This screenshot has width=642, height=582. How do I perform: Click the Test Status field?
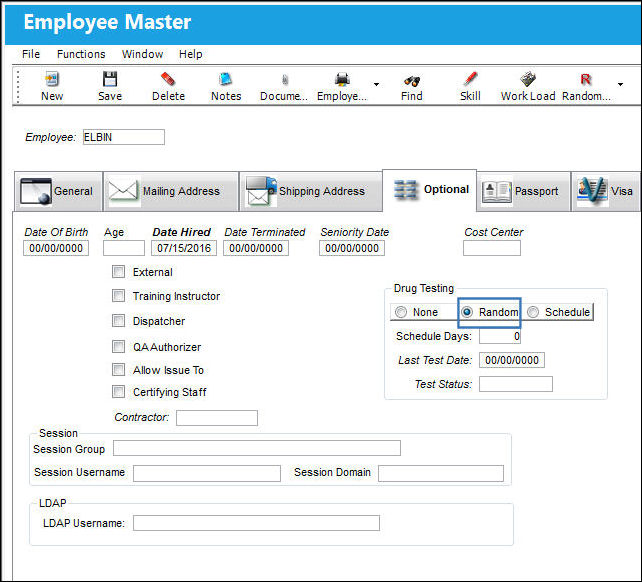click(x=516, y=384)
